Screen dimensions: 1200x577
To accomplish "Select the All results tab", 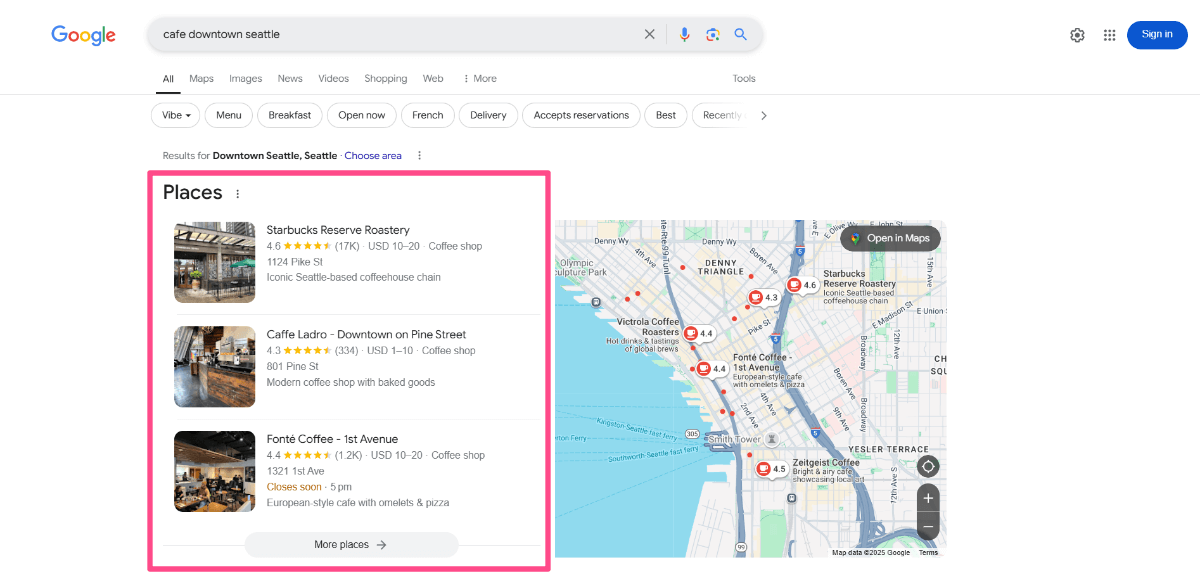I will point(168,79).
